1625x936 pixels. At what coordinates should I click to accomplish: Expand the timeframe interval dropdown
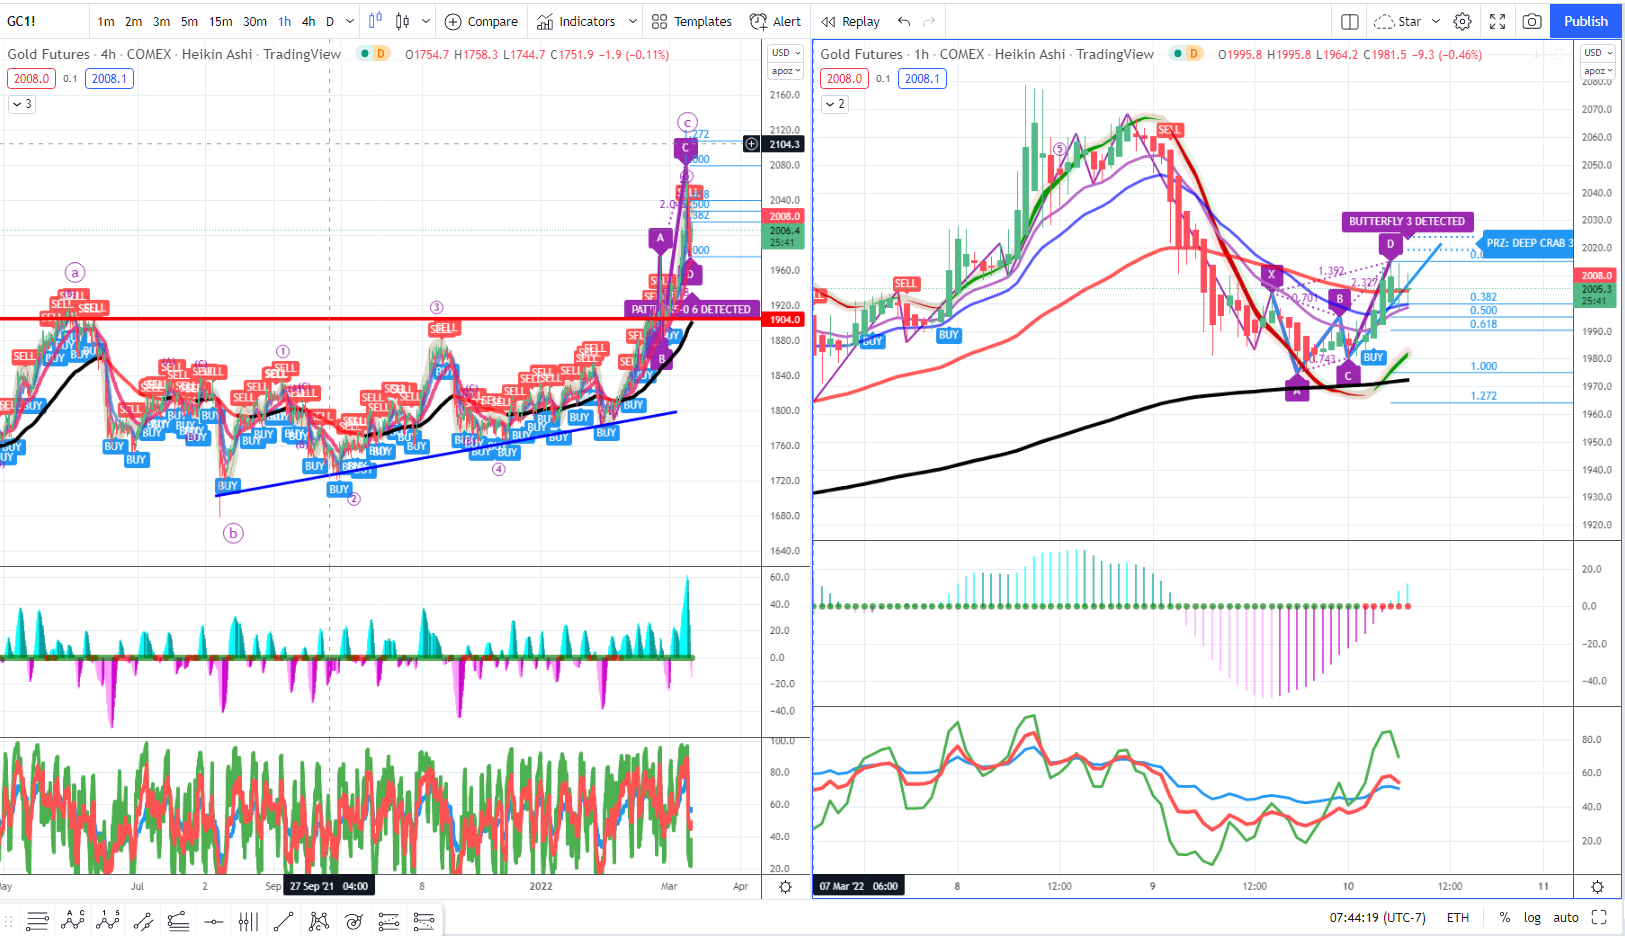pos(349,21)
